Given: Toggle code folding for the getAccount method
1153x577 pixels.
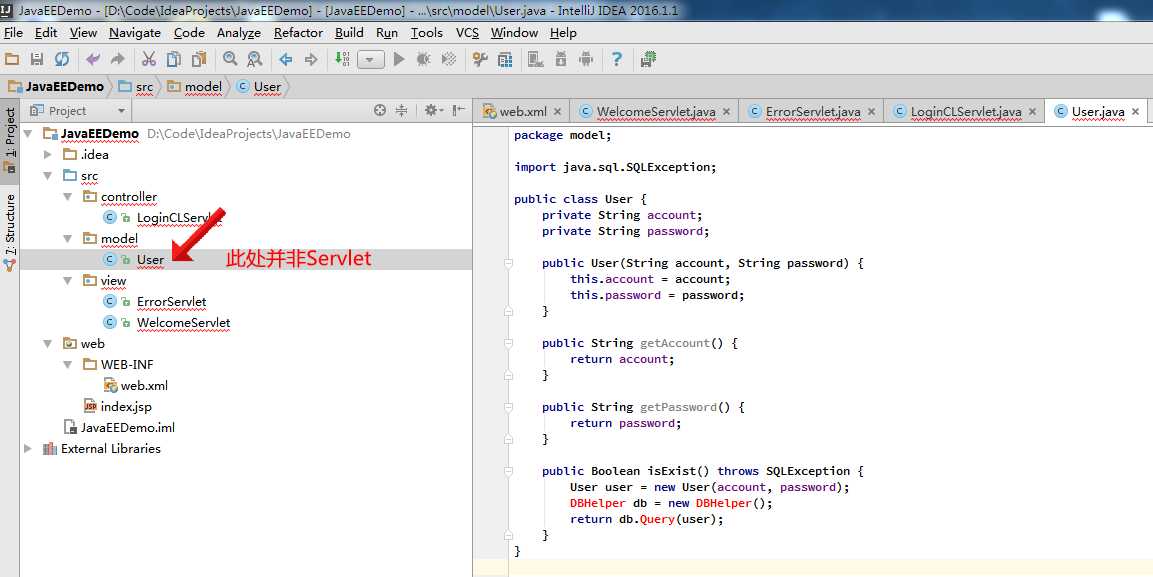Looking at the screenshot, I should pyautogui.click(x=508, y=343).
